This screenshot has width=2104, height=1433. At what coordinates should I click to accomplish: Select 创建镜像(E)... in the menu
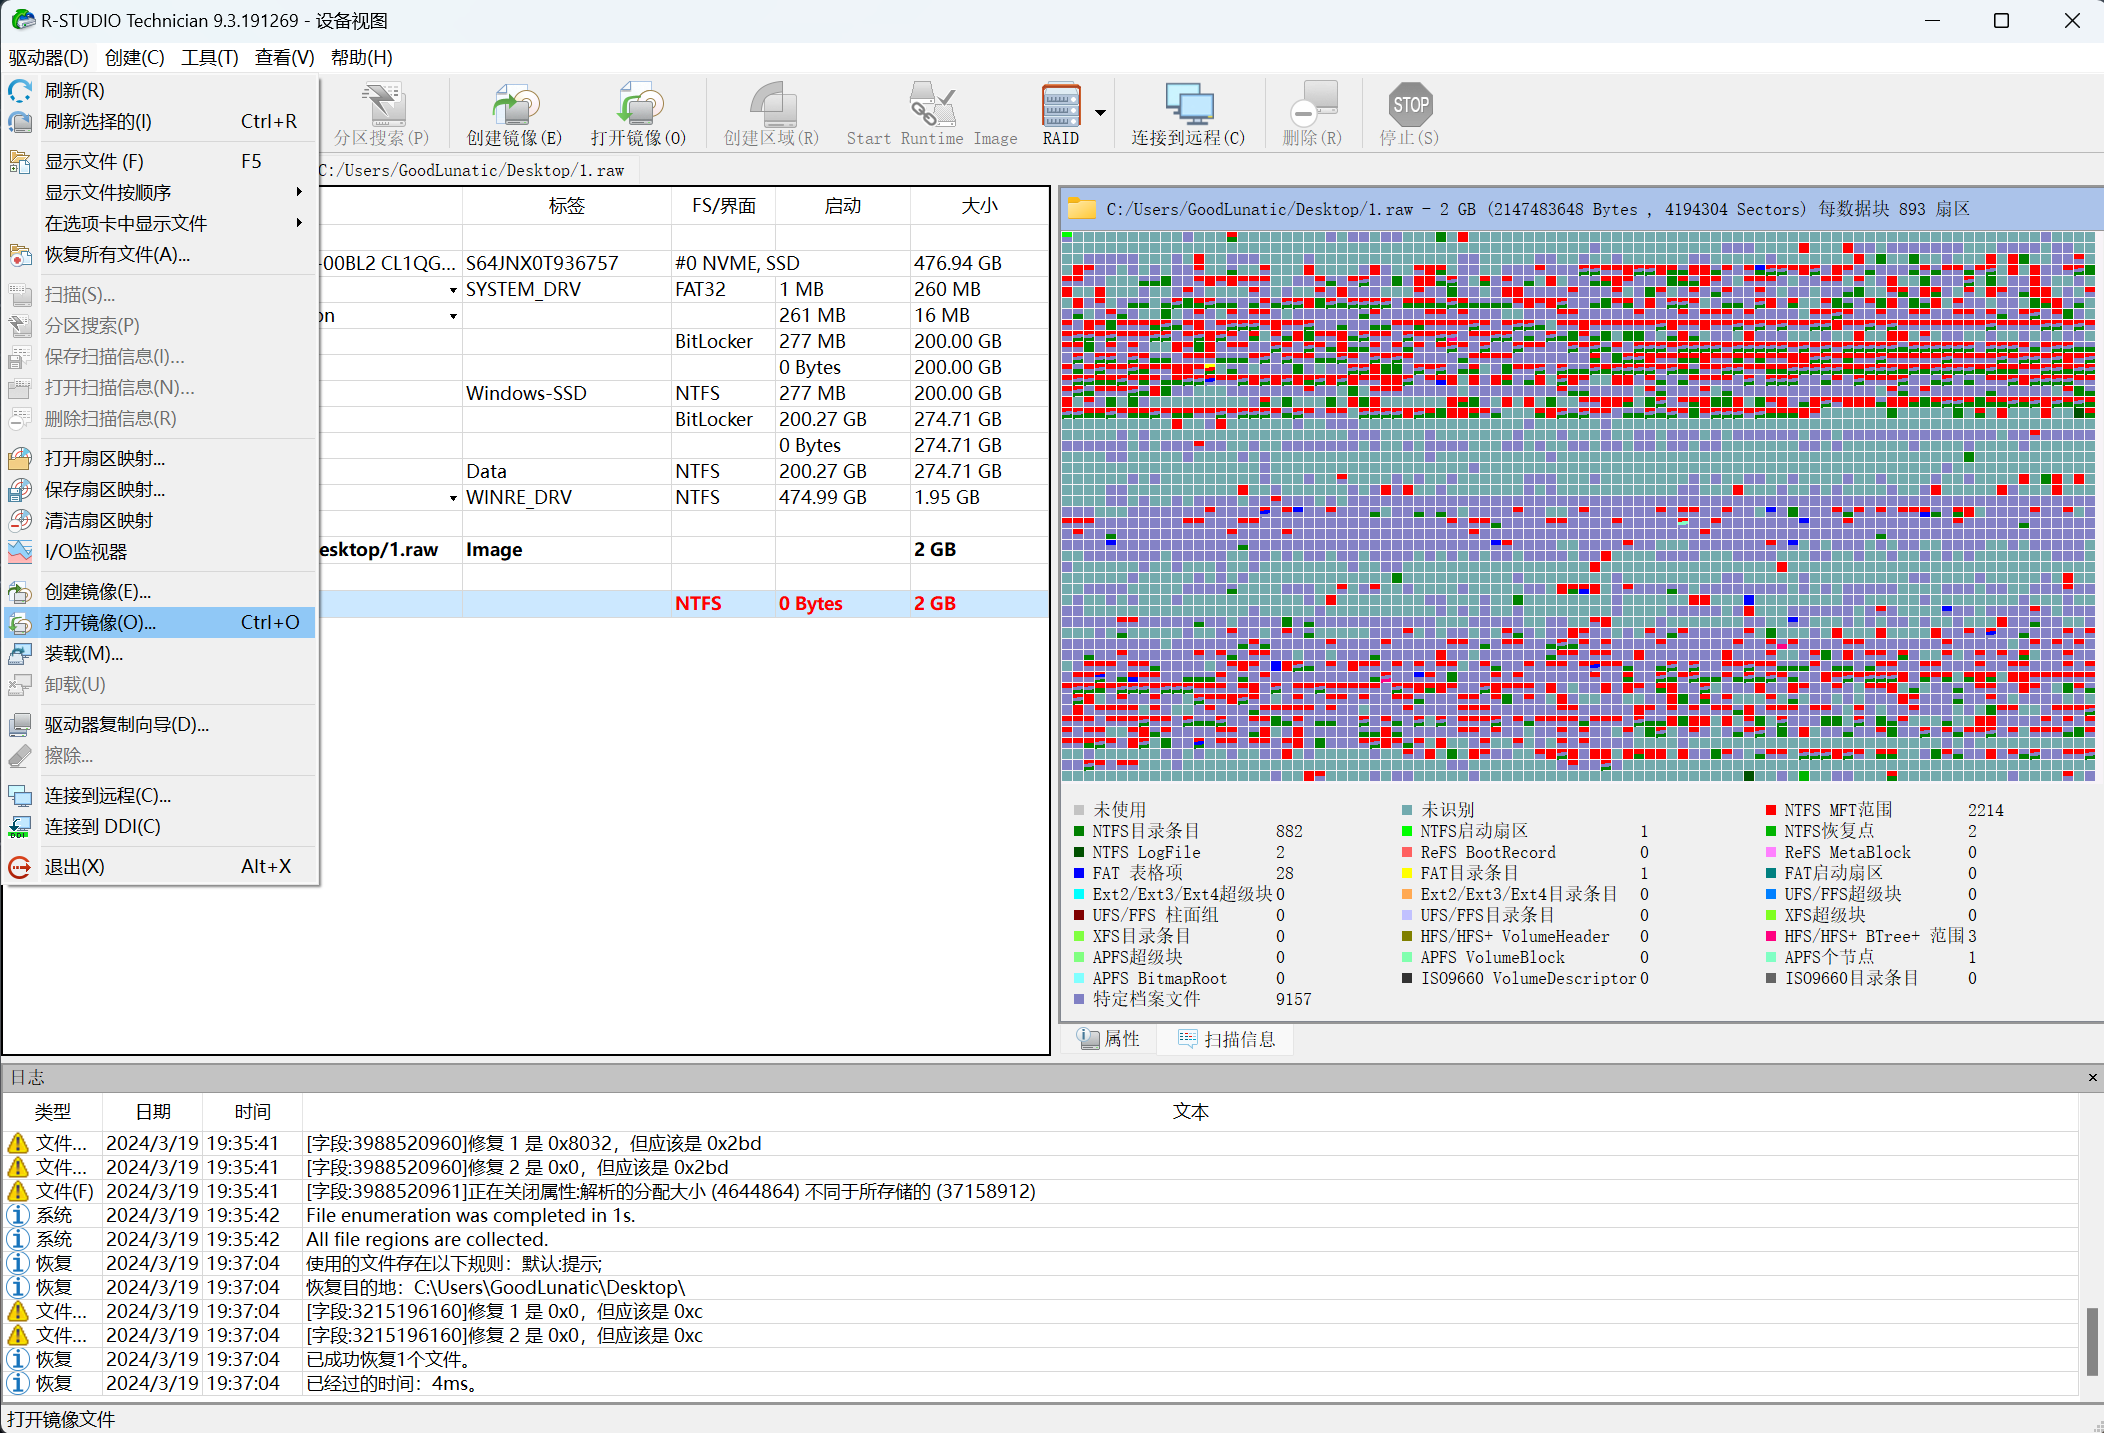point(160,591)
